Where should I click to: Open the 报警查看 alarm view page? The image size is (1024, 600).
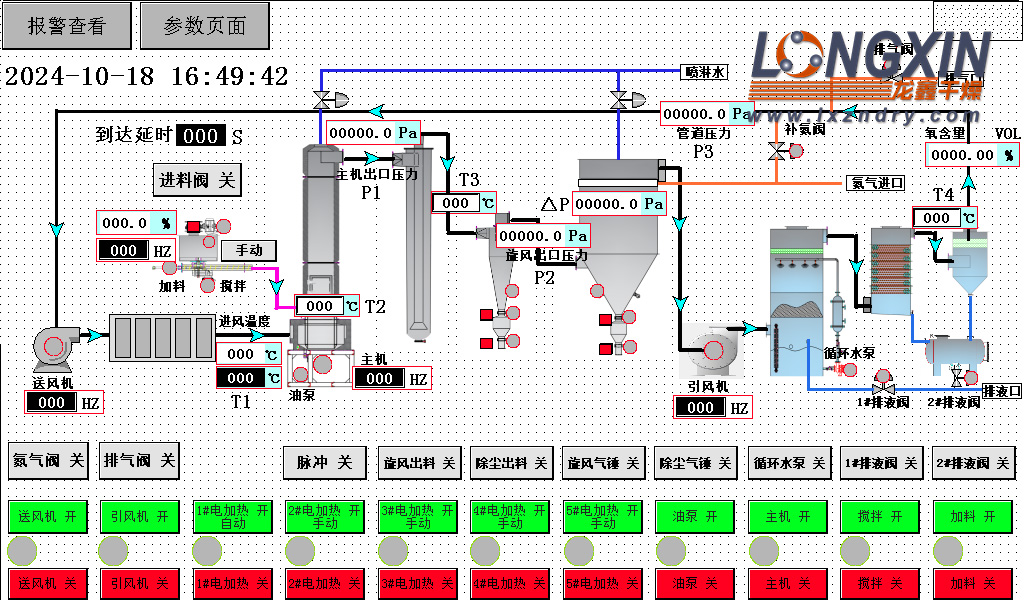coord(66,26)
